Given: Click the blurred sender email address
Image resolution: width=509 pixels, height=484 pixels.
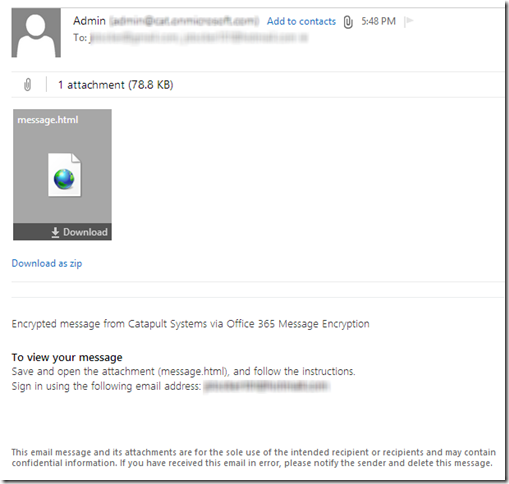Looking at the screenshot, I should pos(184,21).
